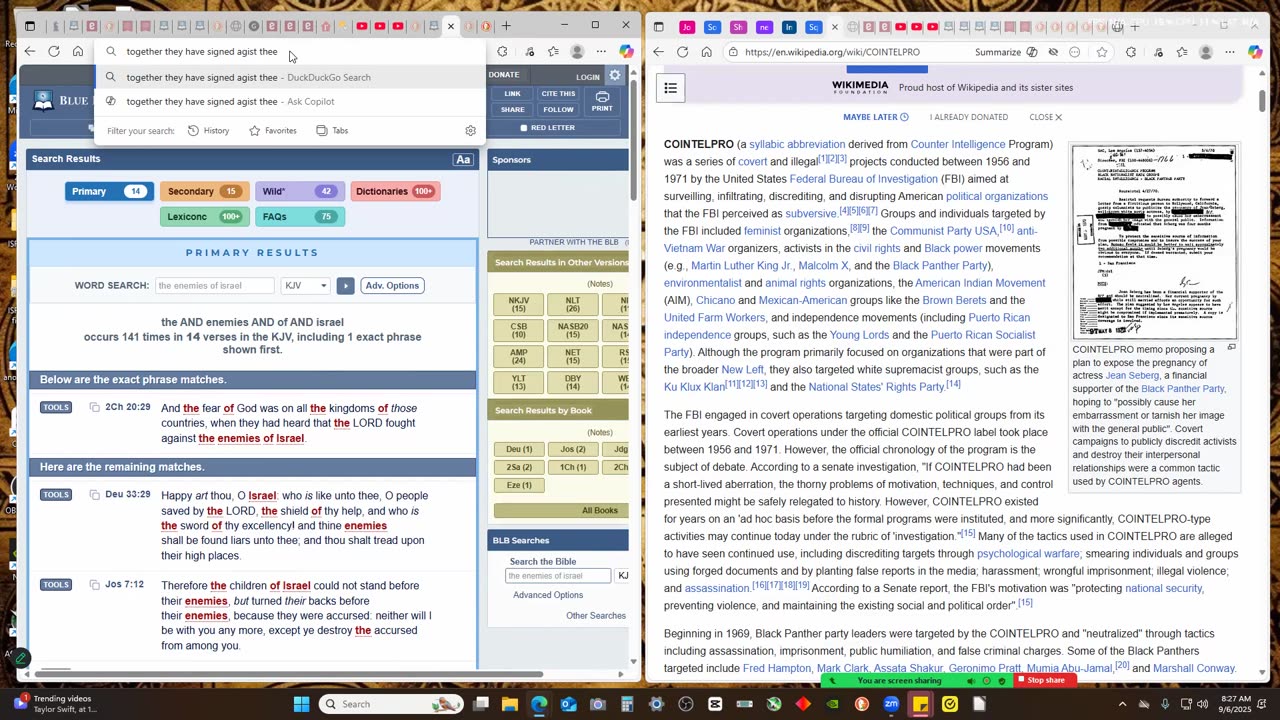Open the left browser's more options menu
Viewport: 1280px width, 720px height.
[x=601, y=52]
